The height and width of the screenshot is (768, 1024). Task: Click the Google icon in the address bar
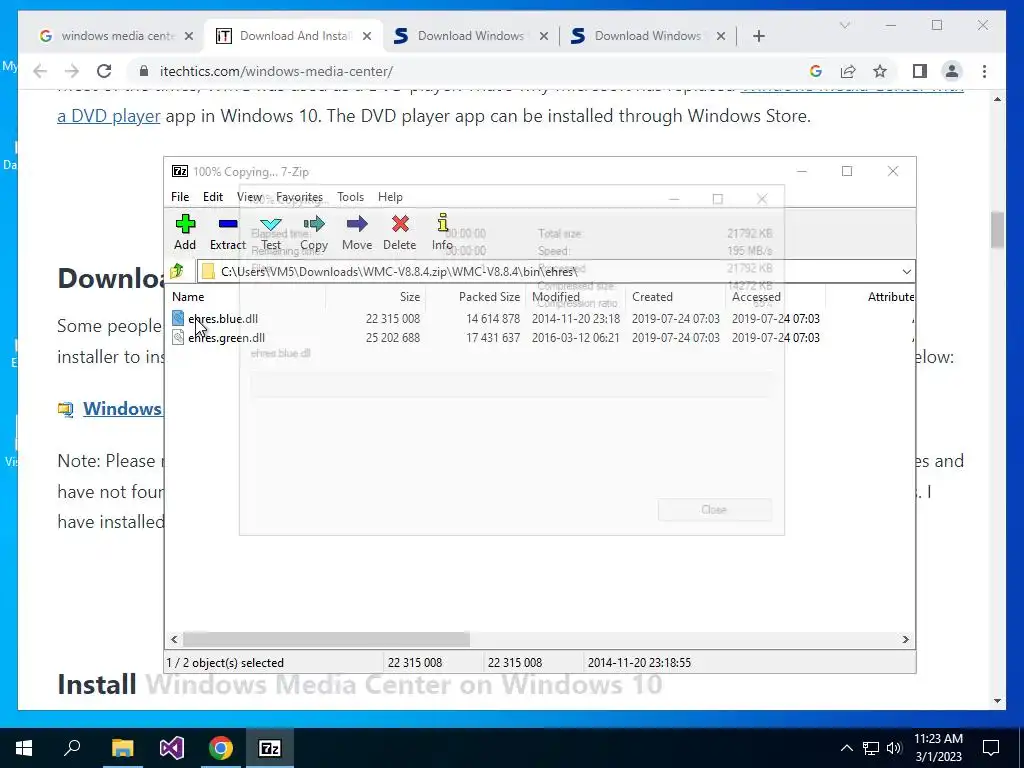coord(815,71)
